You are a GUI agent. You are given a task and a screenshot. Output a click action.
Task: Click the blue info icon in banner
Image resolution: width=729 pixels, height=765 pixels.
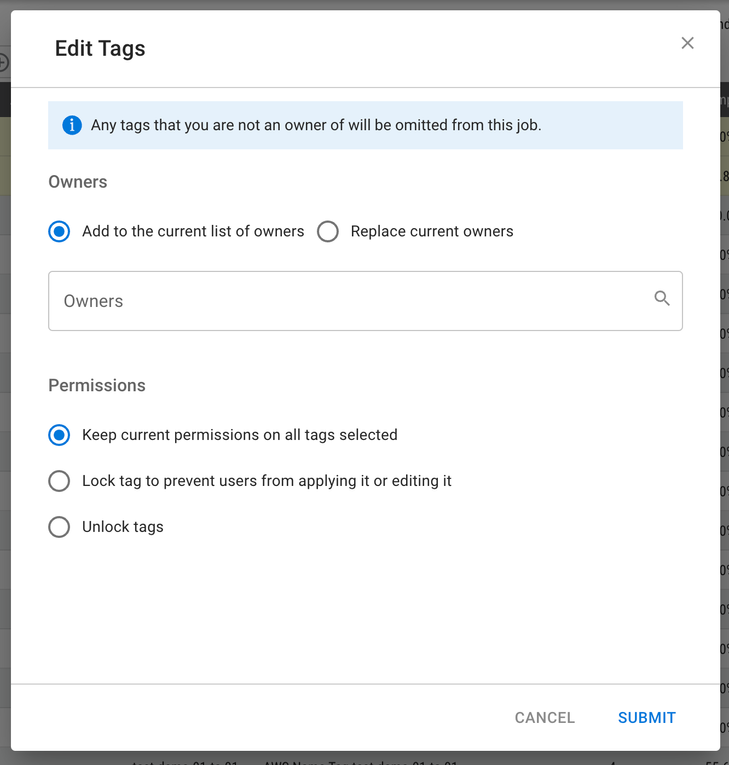point(72,125)
